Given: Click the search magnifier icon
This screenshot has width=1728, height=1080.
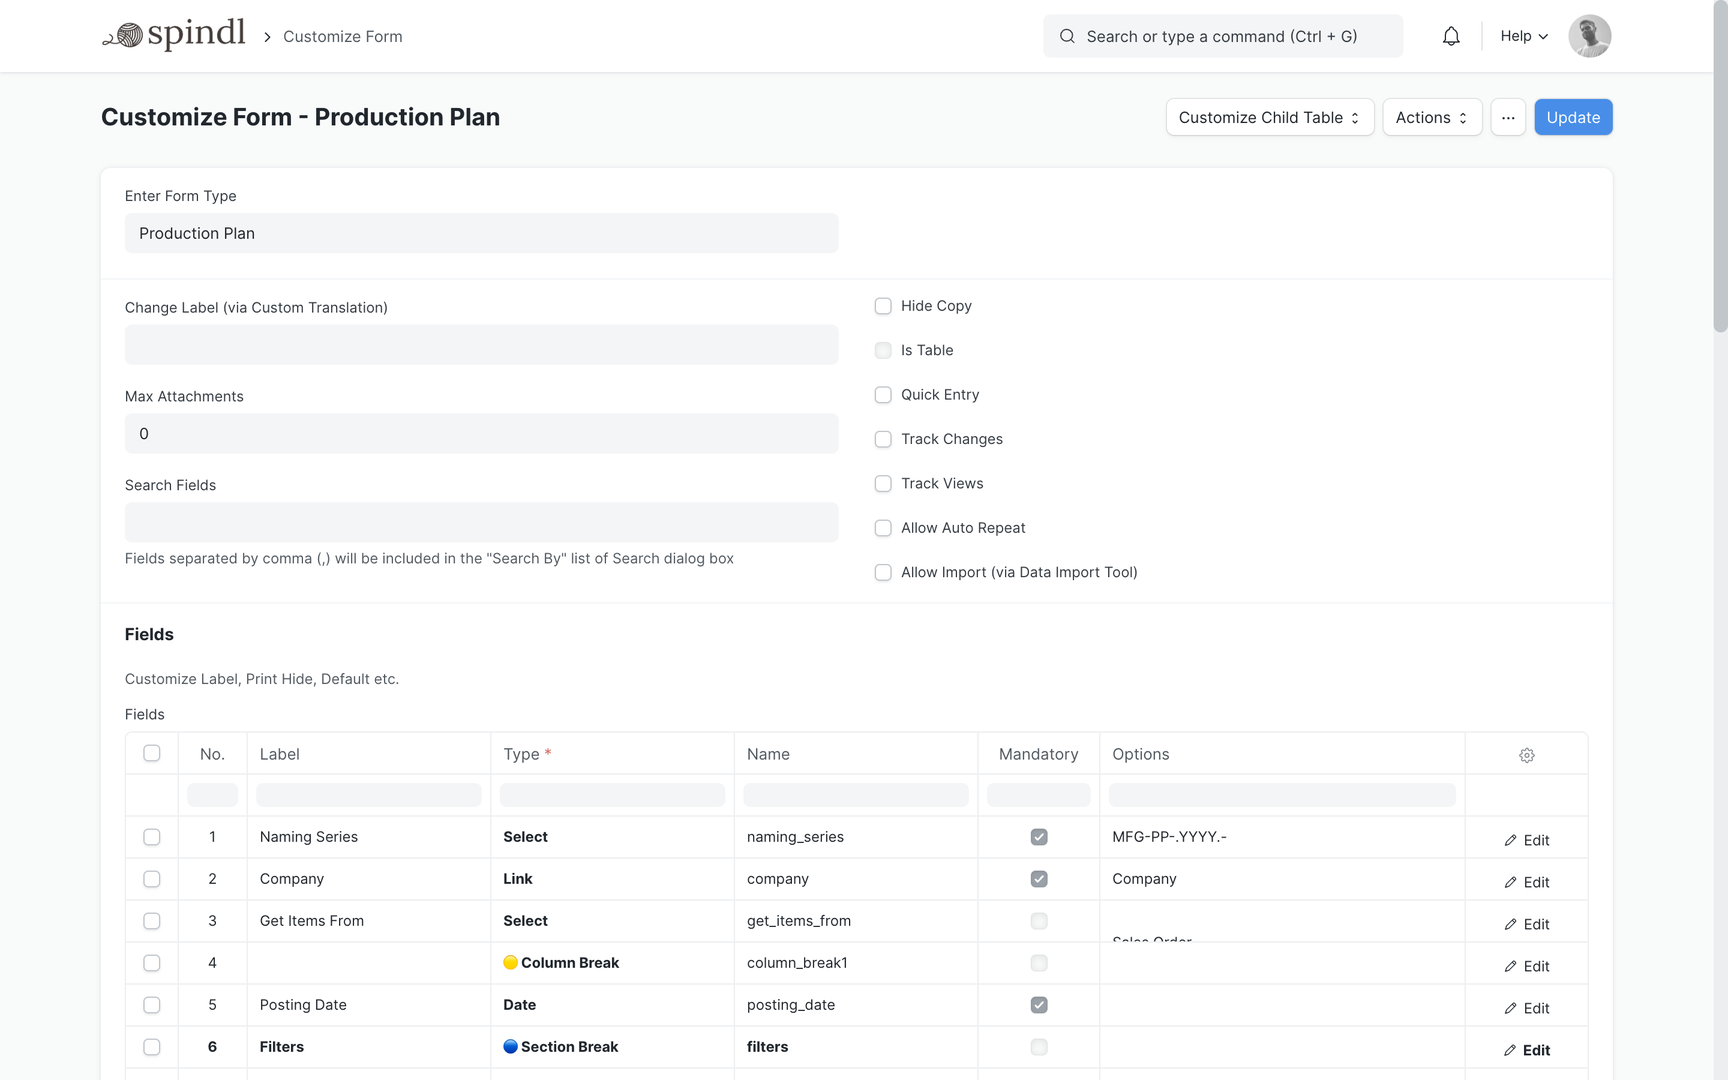Looking at the screenshot, I should click(x=1067, y=36).
